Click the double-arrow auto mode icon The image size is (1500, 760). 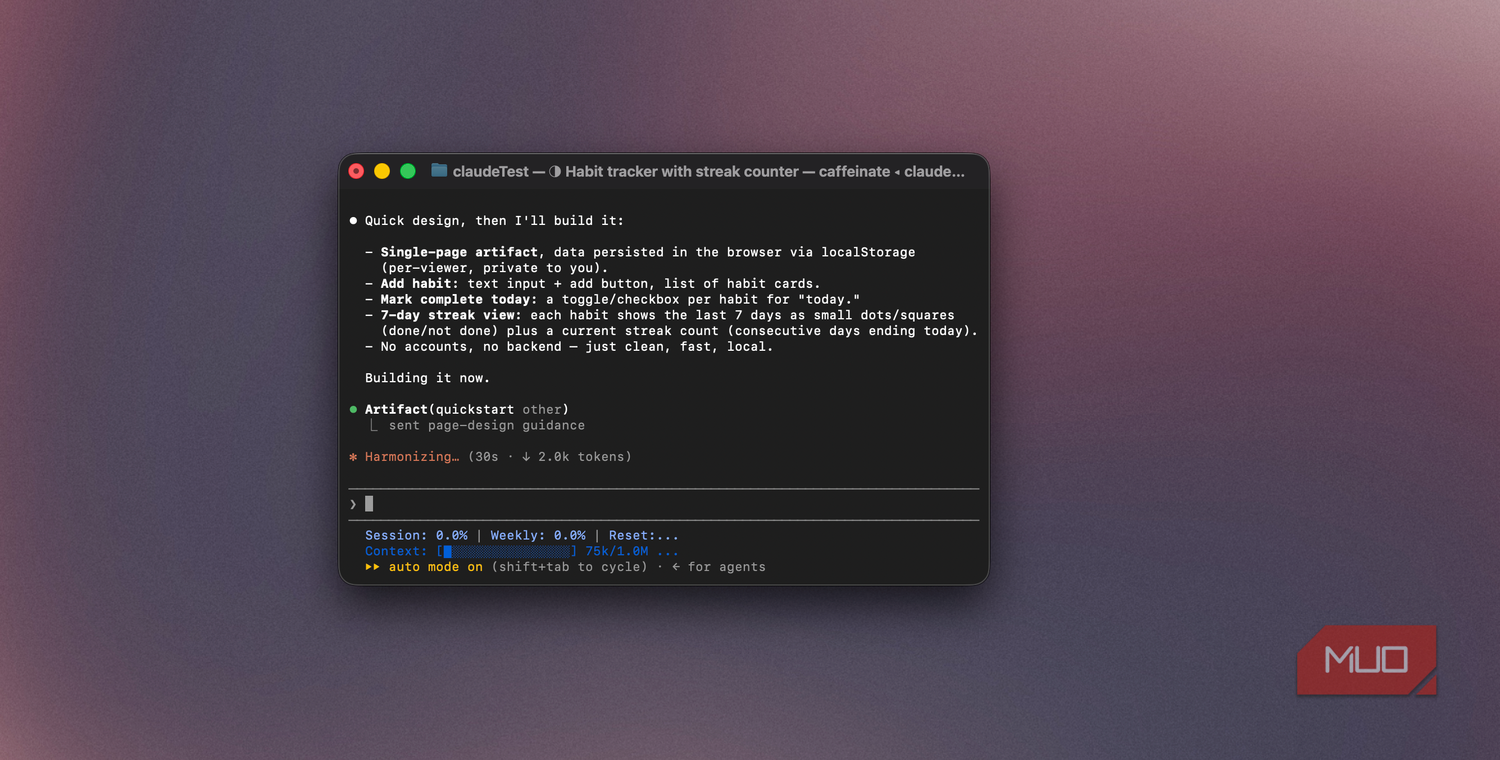372,567
